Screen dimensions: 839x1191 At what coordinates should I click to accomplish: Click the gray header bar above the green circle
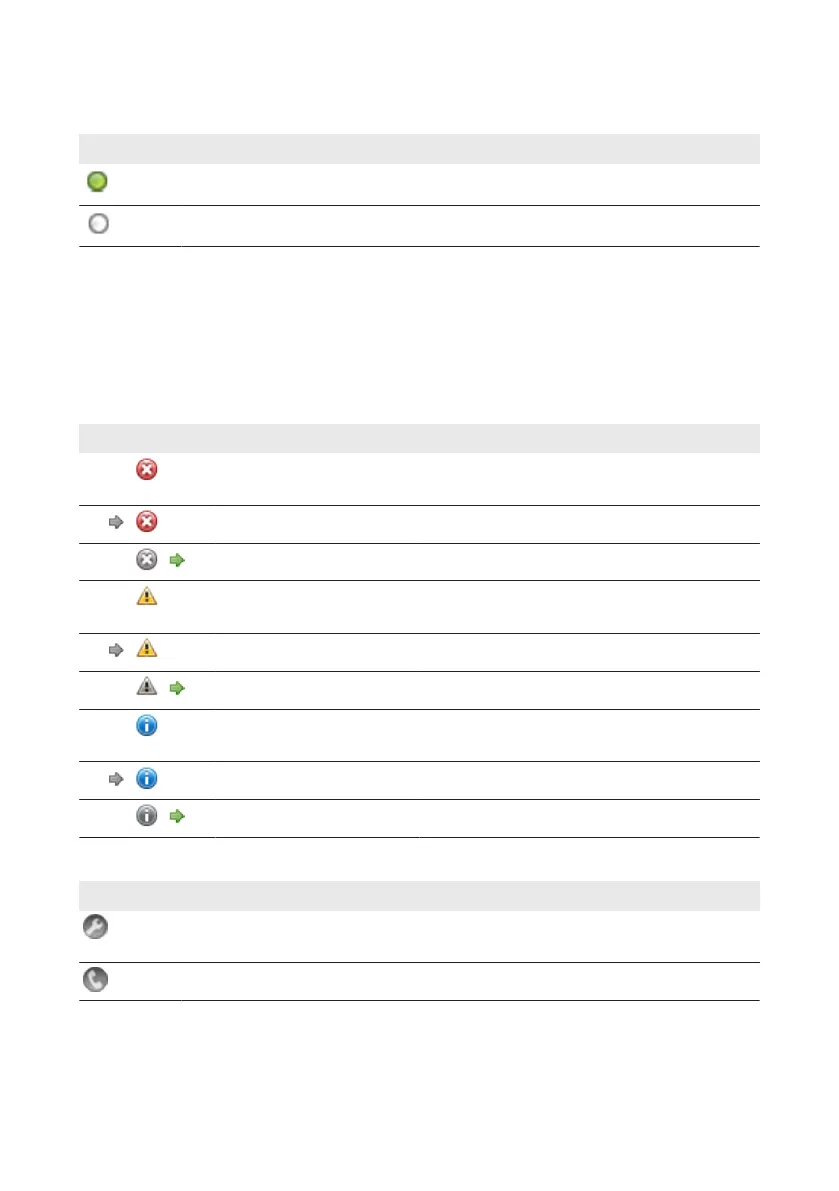419,149
